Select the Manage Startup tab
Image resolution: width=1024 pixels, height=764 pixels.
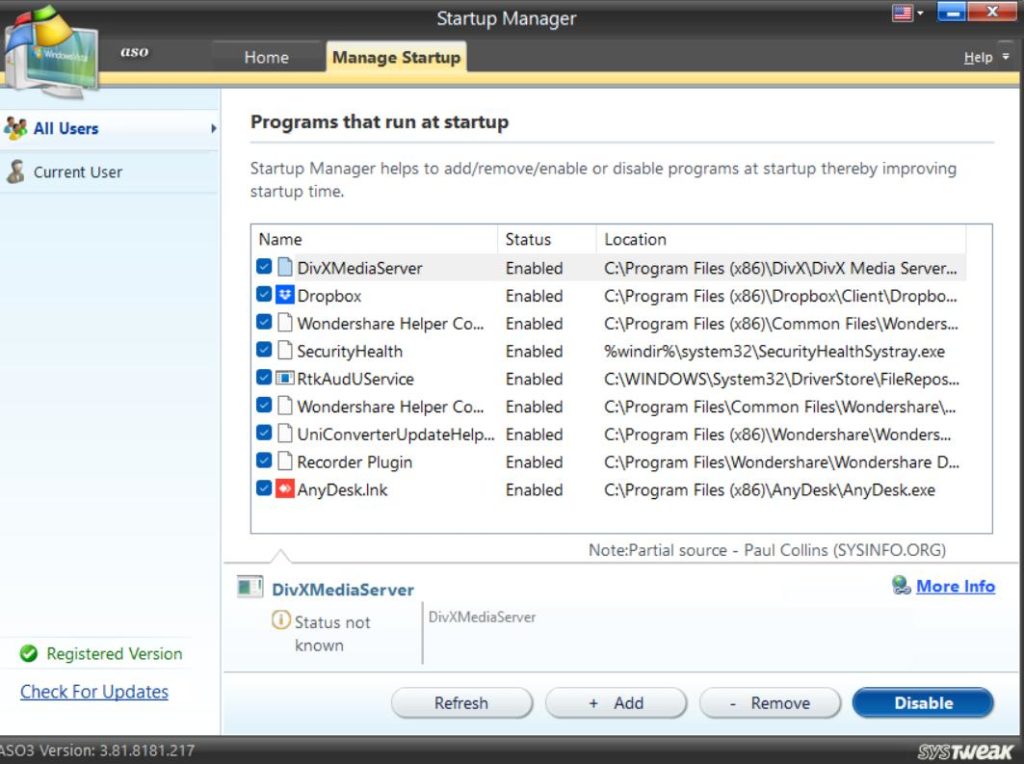click(396, 57)
